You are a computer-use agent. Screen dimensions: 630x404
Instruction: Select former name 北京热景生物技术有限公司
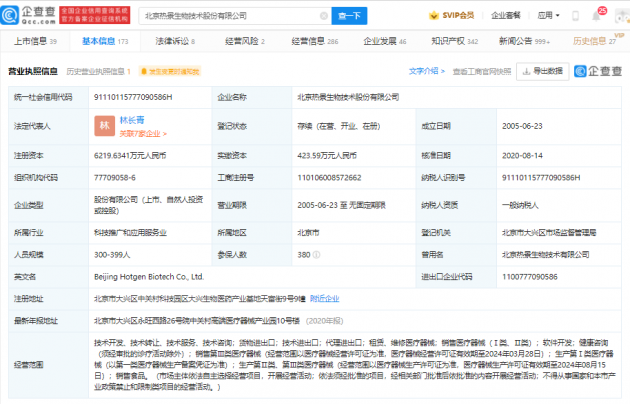(545, 255)
